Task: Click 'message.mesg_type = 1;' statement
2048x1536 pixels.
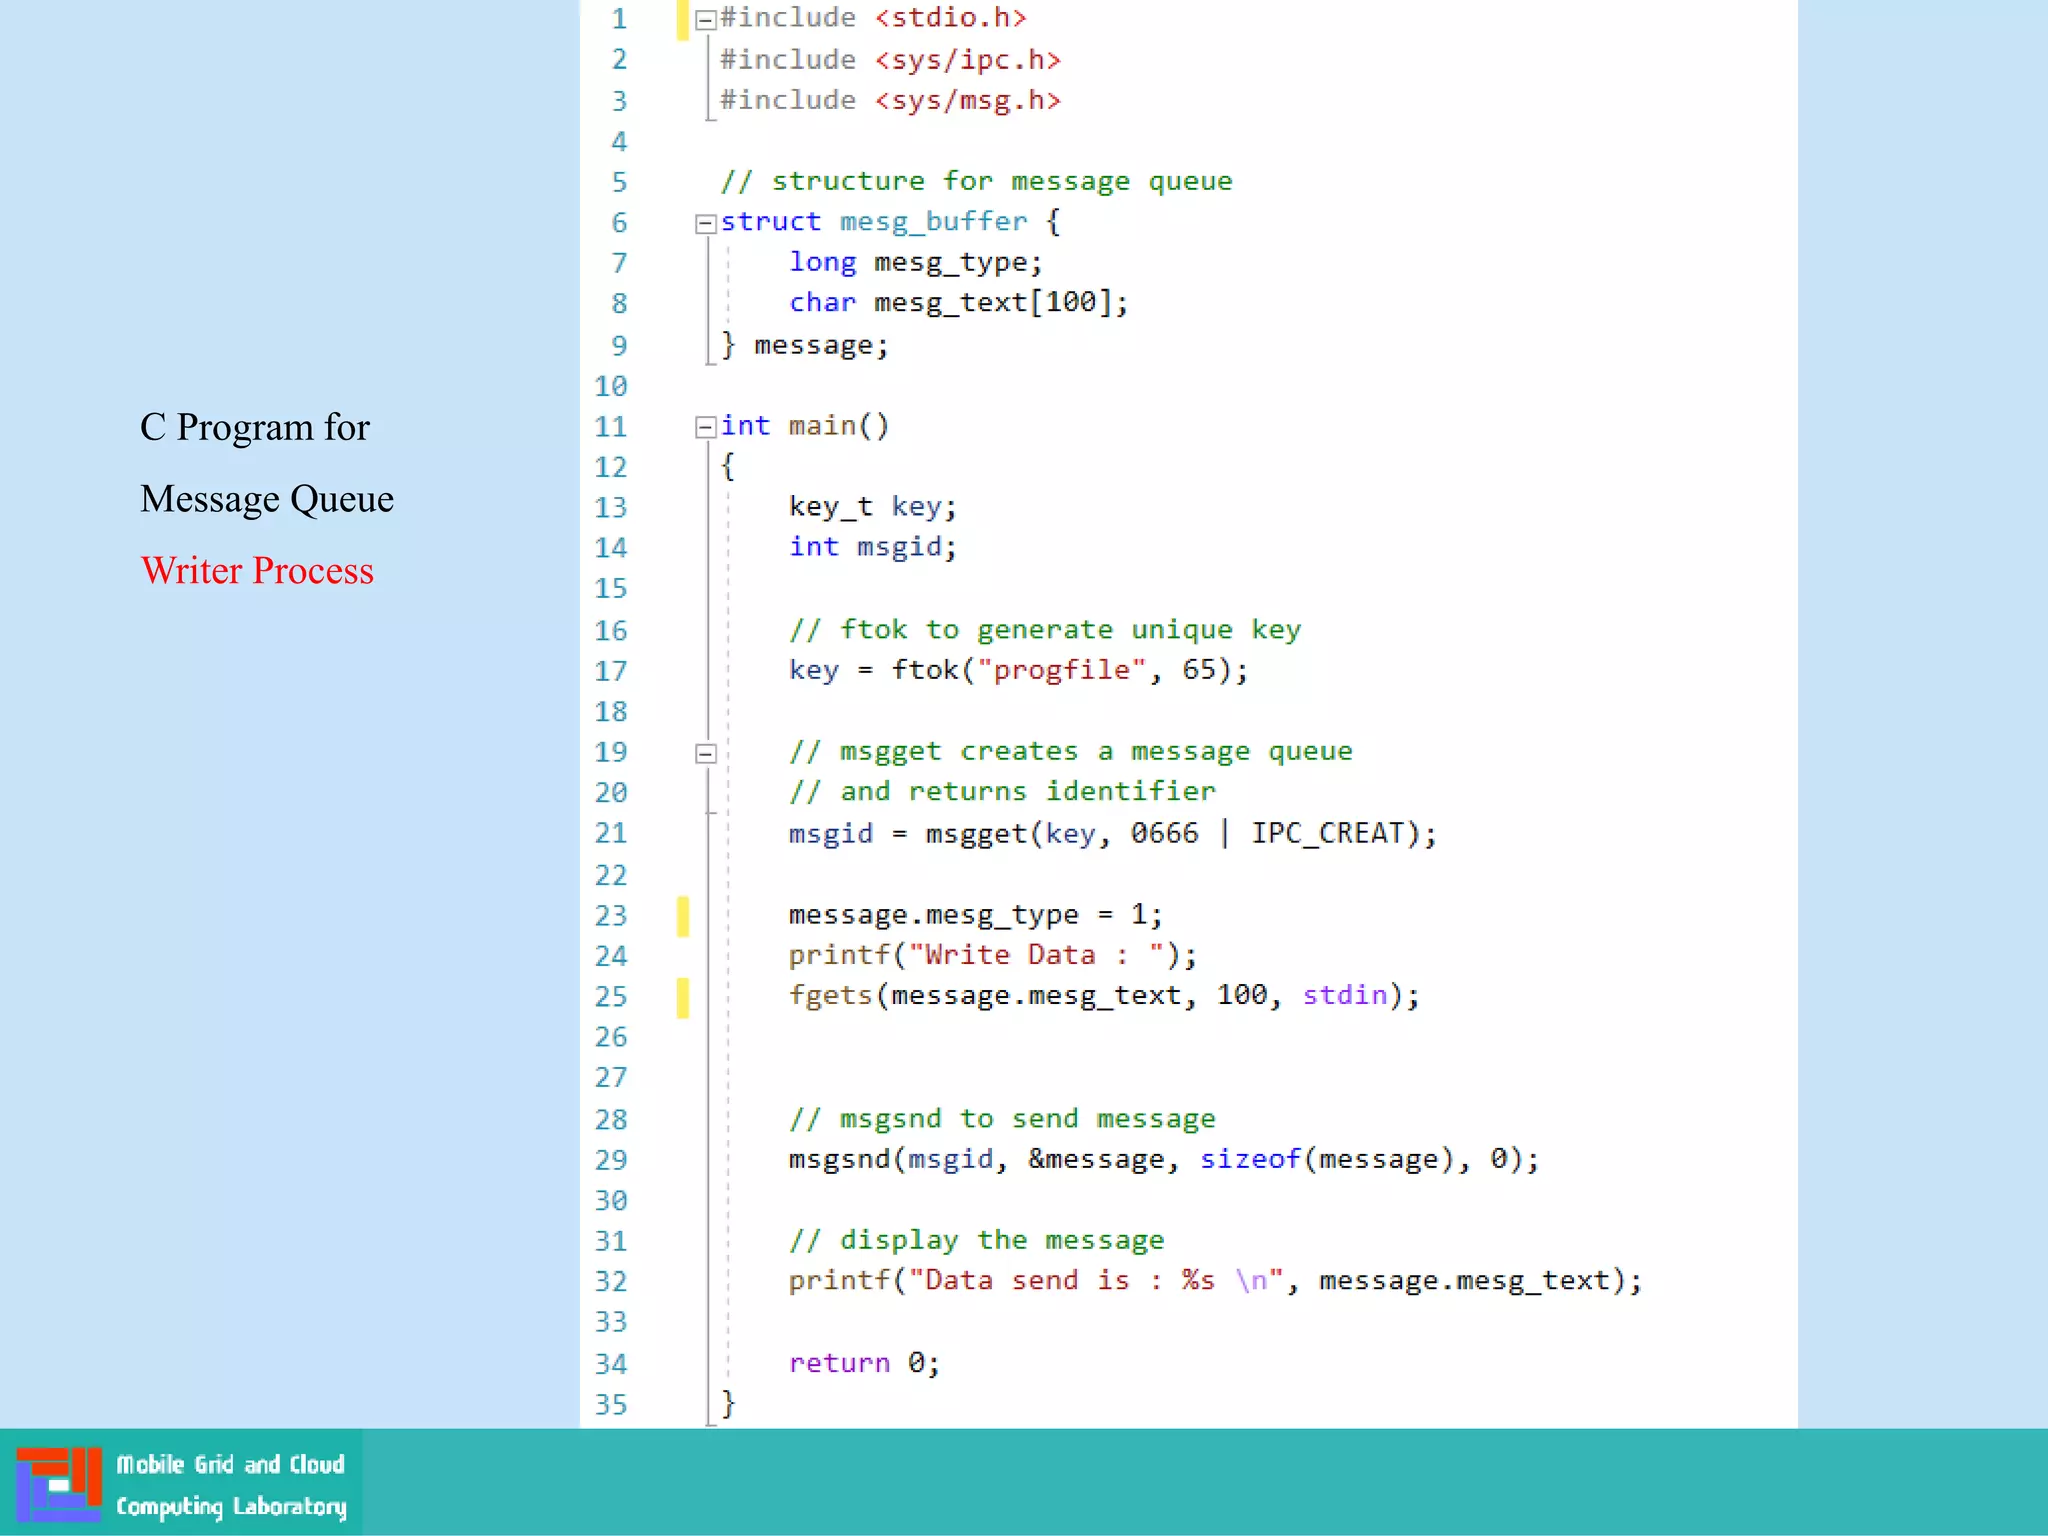Action: 975,915
